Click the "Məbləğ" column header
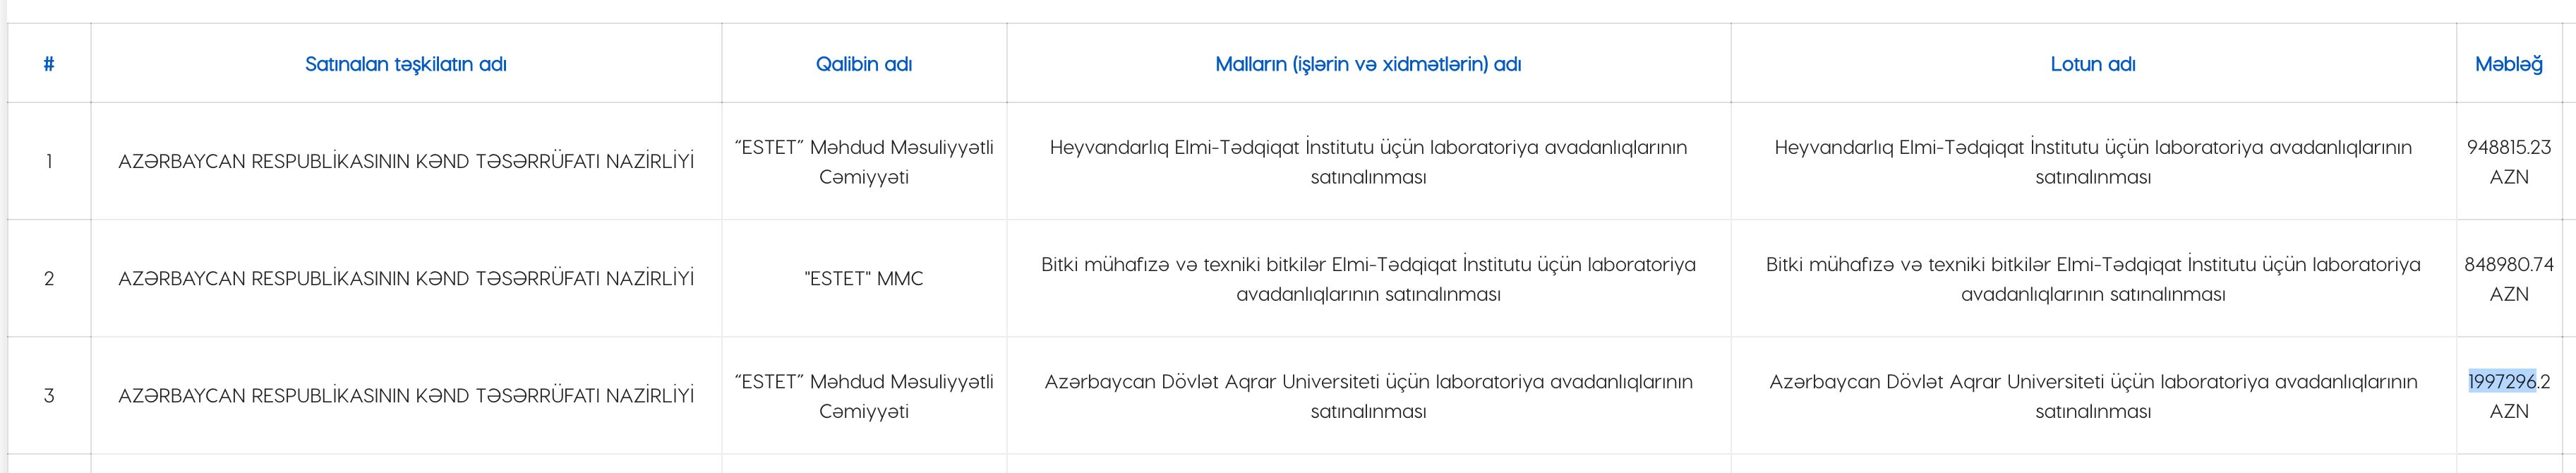 [2508, 64]
